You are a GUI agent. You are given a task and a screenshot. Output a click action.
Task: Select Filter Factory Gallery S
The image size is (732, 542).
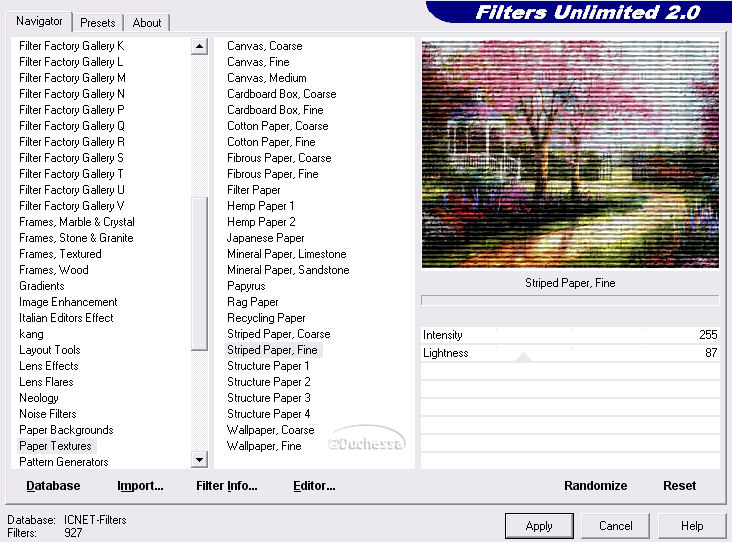71,158
